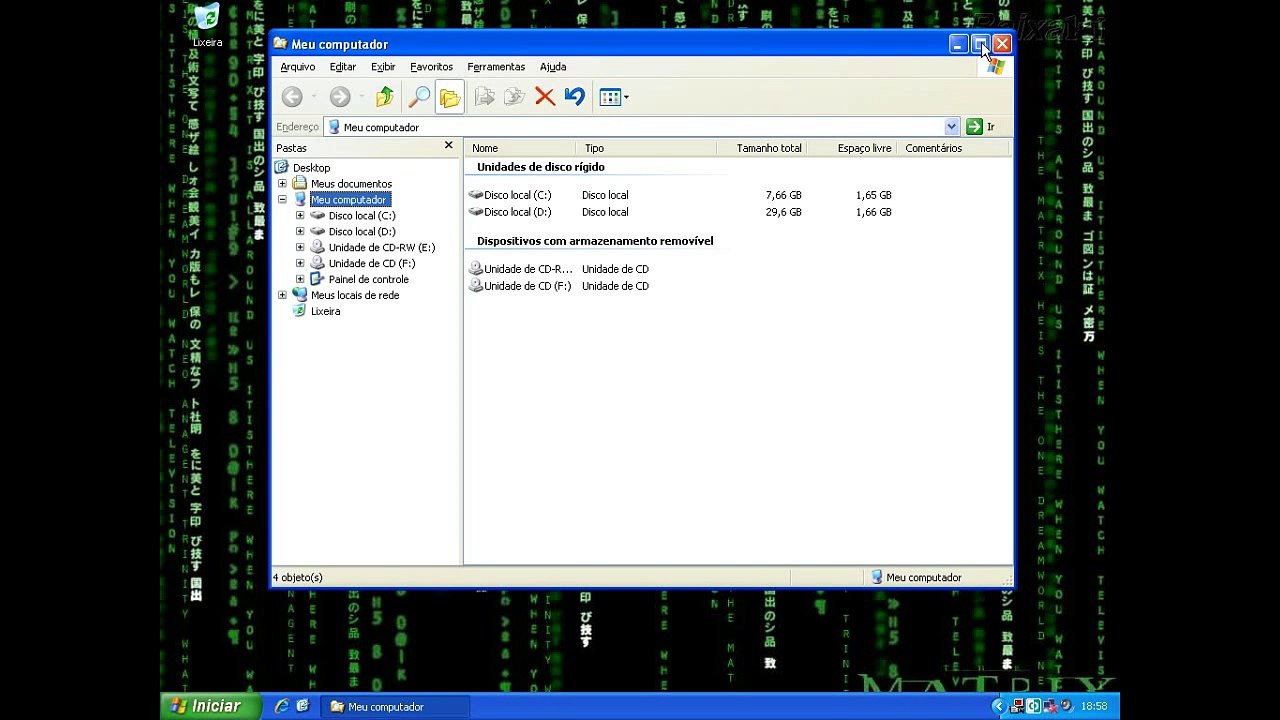Screen dimensions: 1280x720
Task: Expand Disco local (C:) tree node
Action: pos(300,216)
